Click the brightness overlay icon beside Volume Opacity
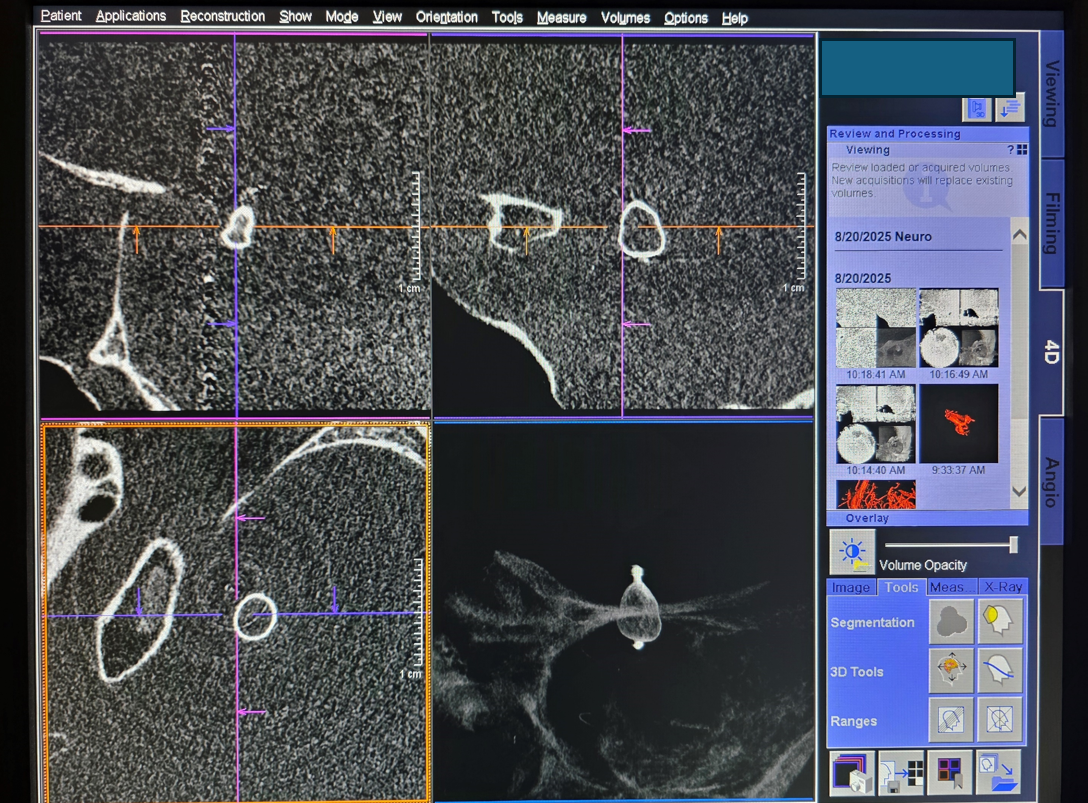 (x=852, y=552)
